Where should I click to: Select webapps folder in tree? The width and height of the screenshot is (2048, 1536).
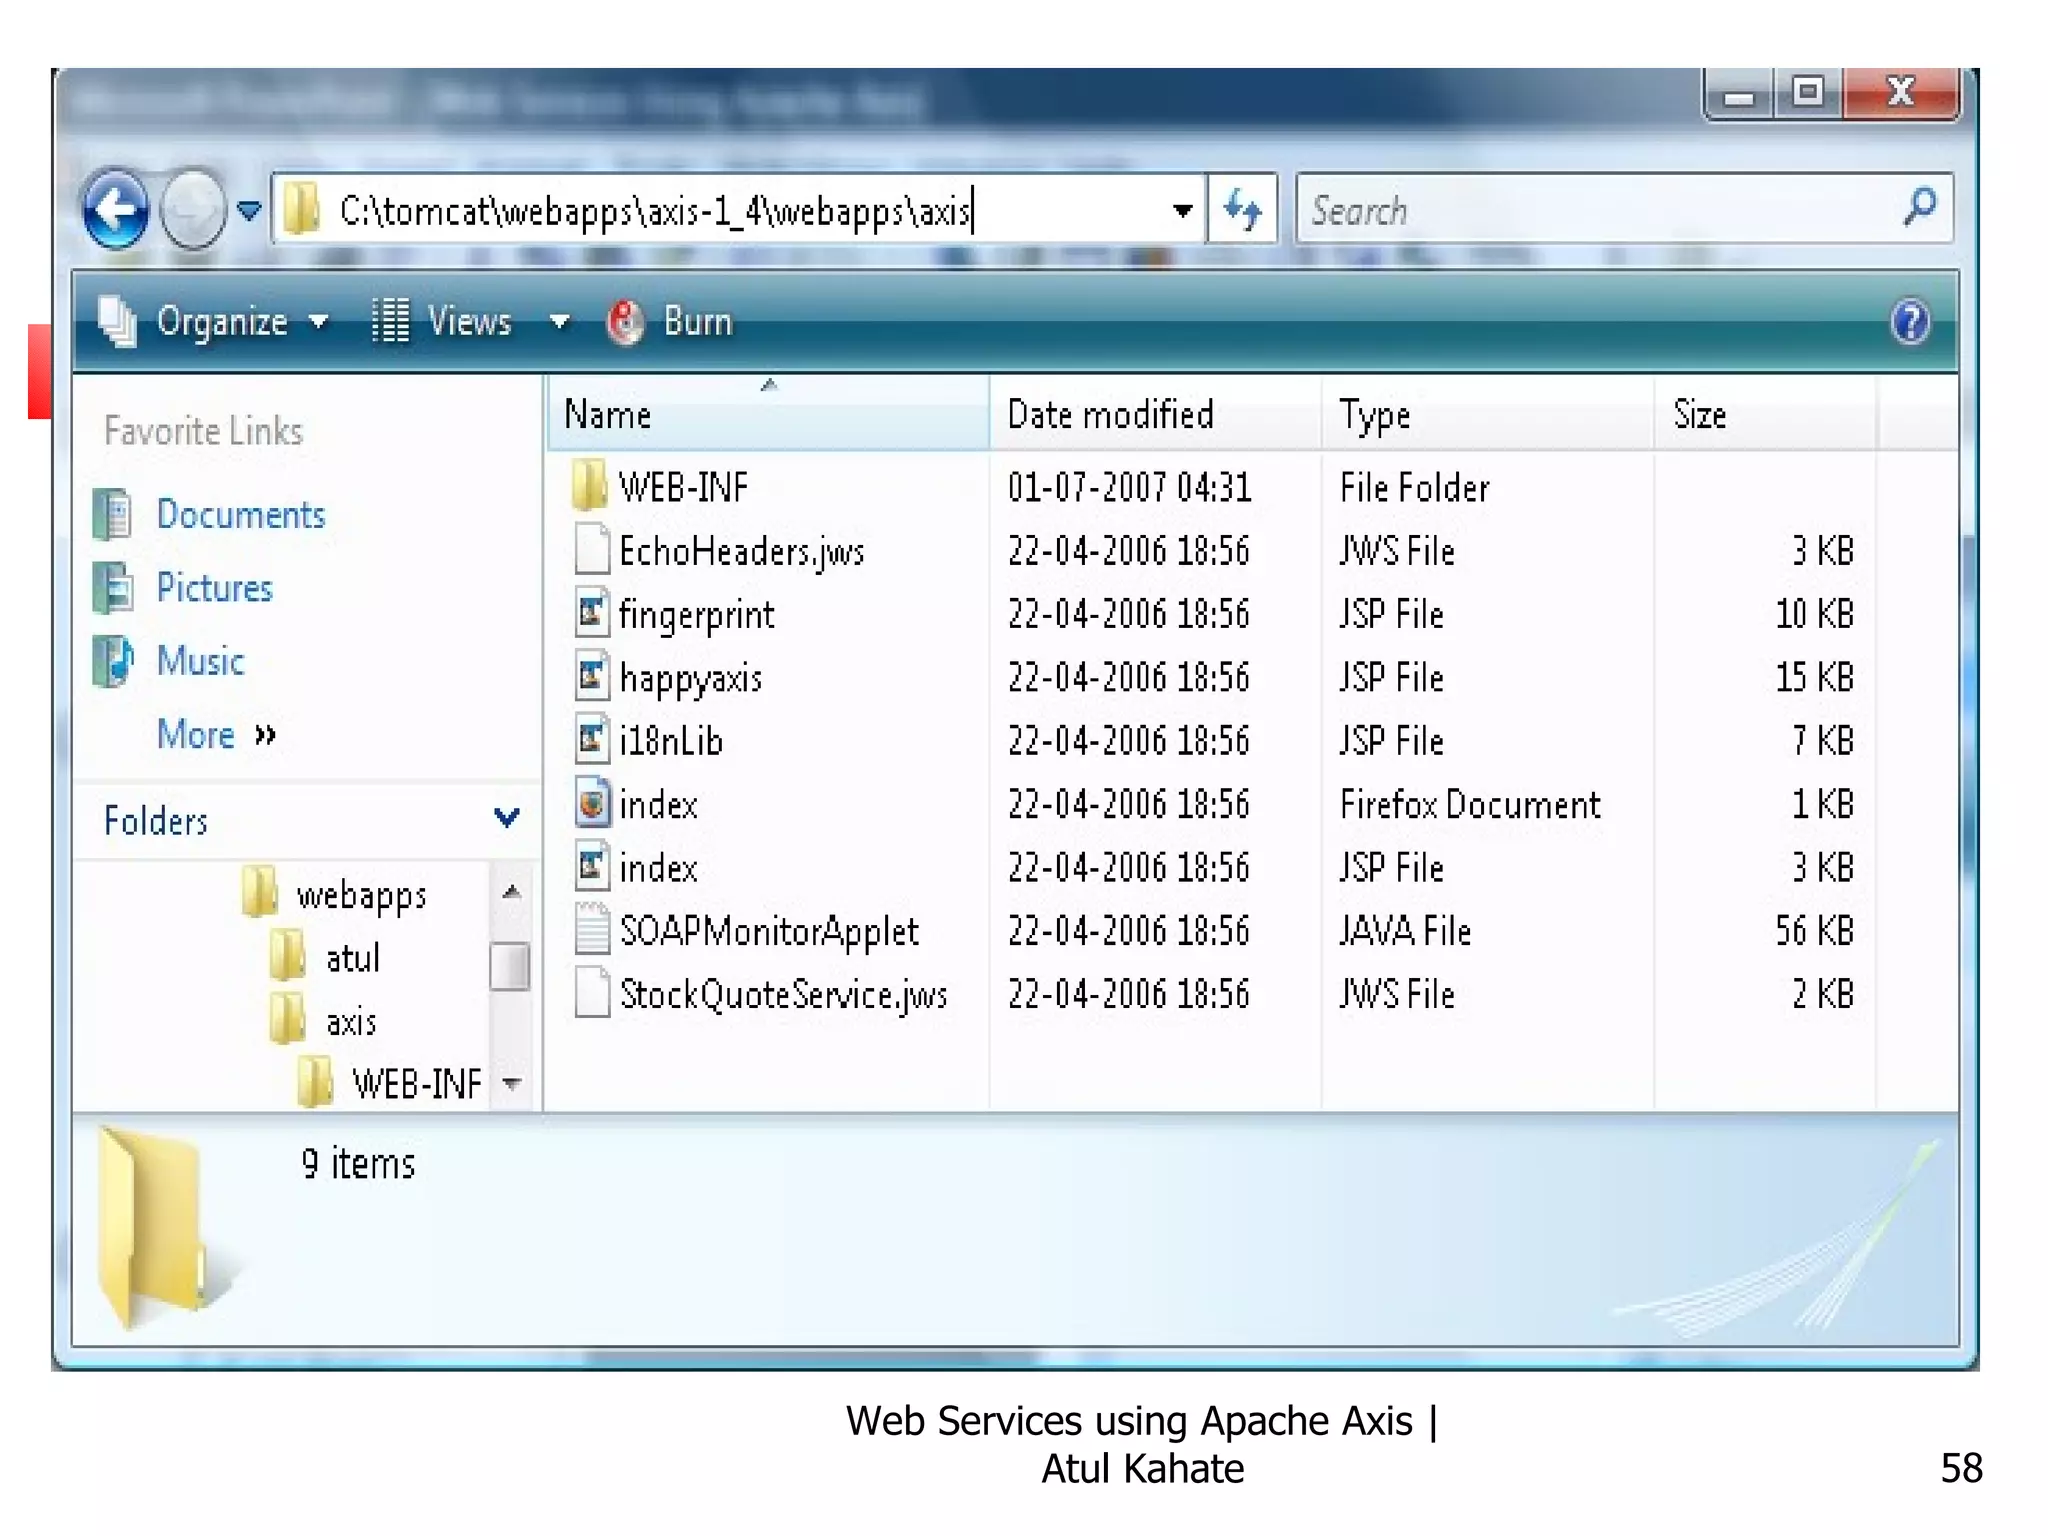(x=361, y=895)
